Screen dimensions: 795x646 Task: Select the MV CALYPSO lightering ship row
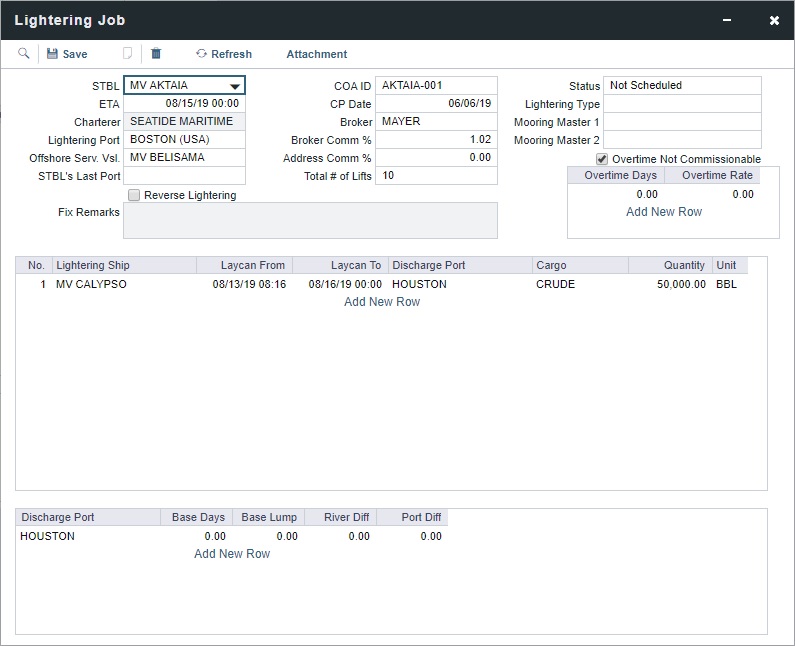(x=91, y=284)
